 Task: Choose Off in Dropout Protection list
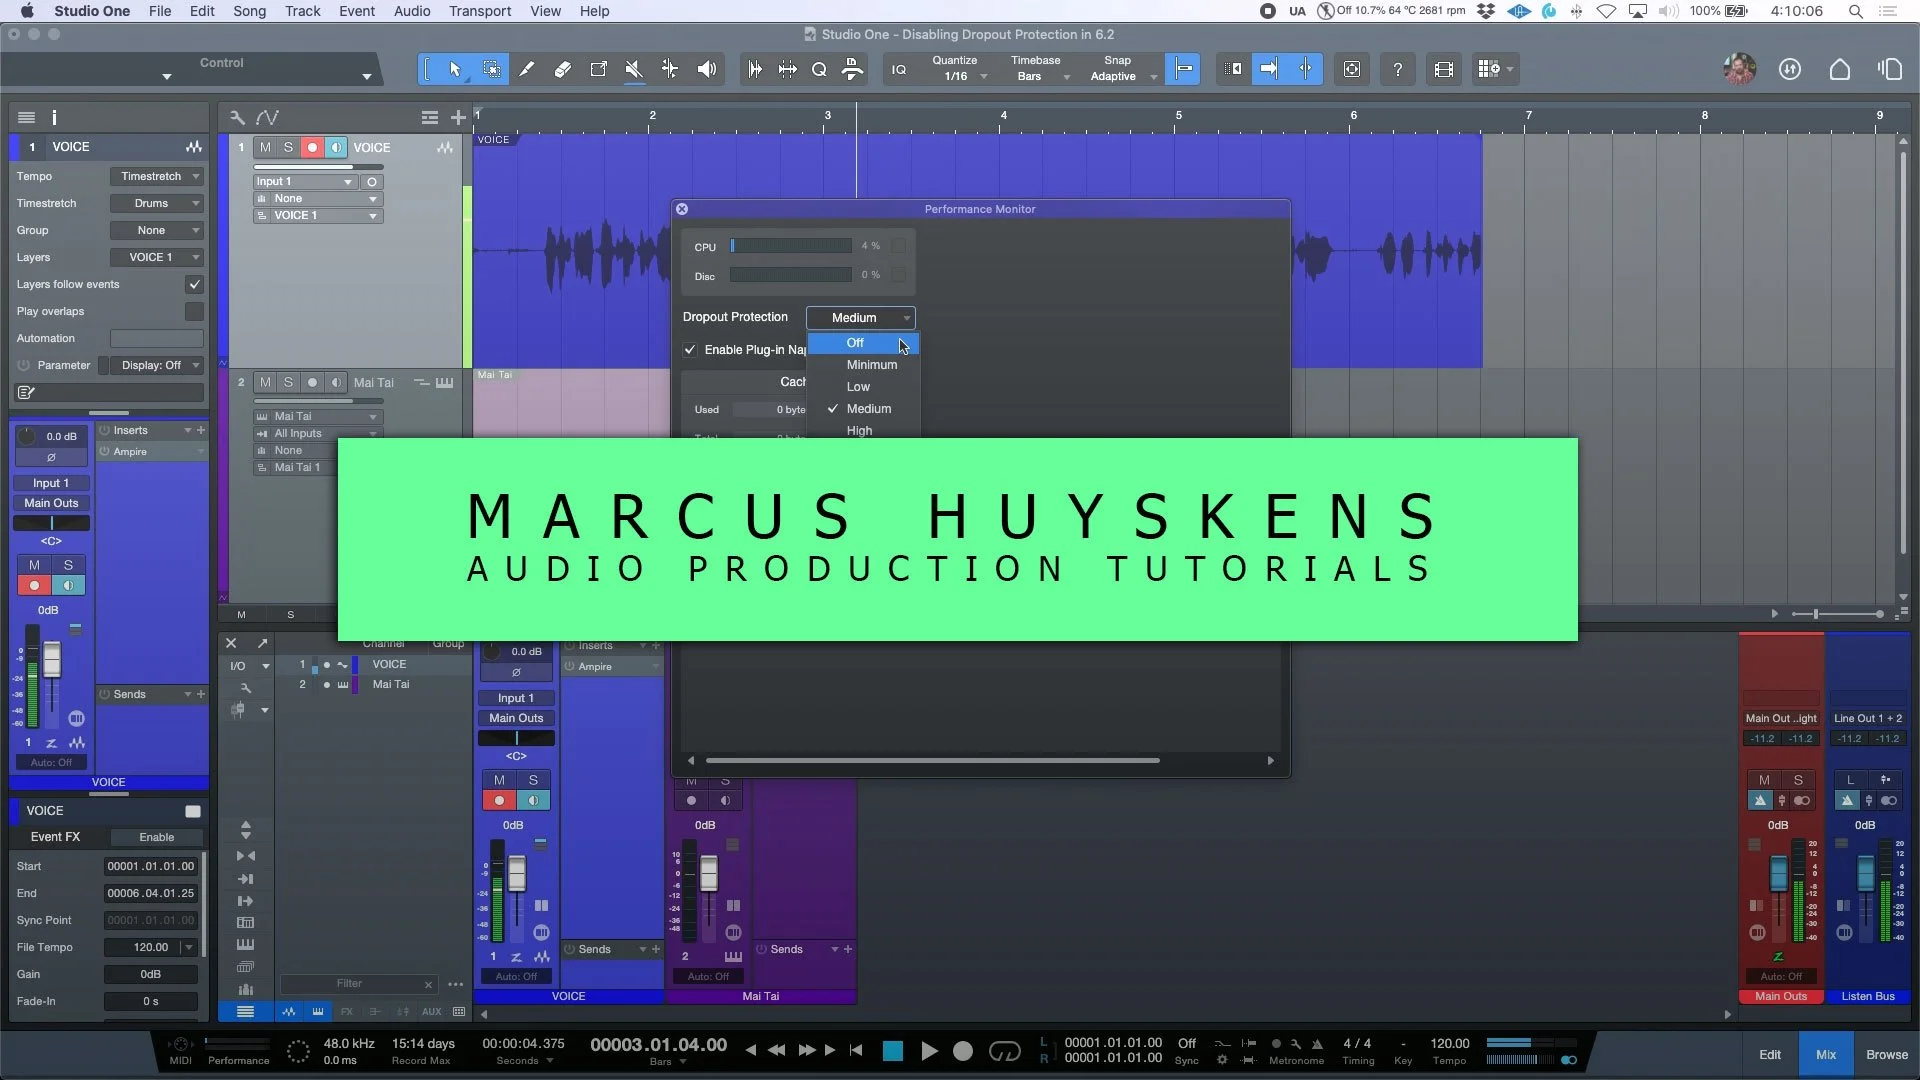click(855, 342)
